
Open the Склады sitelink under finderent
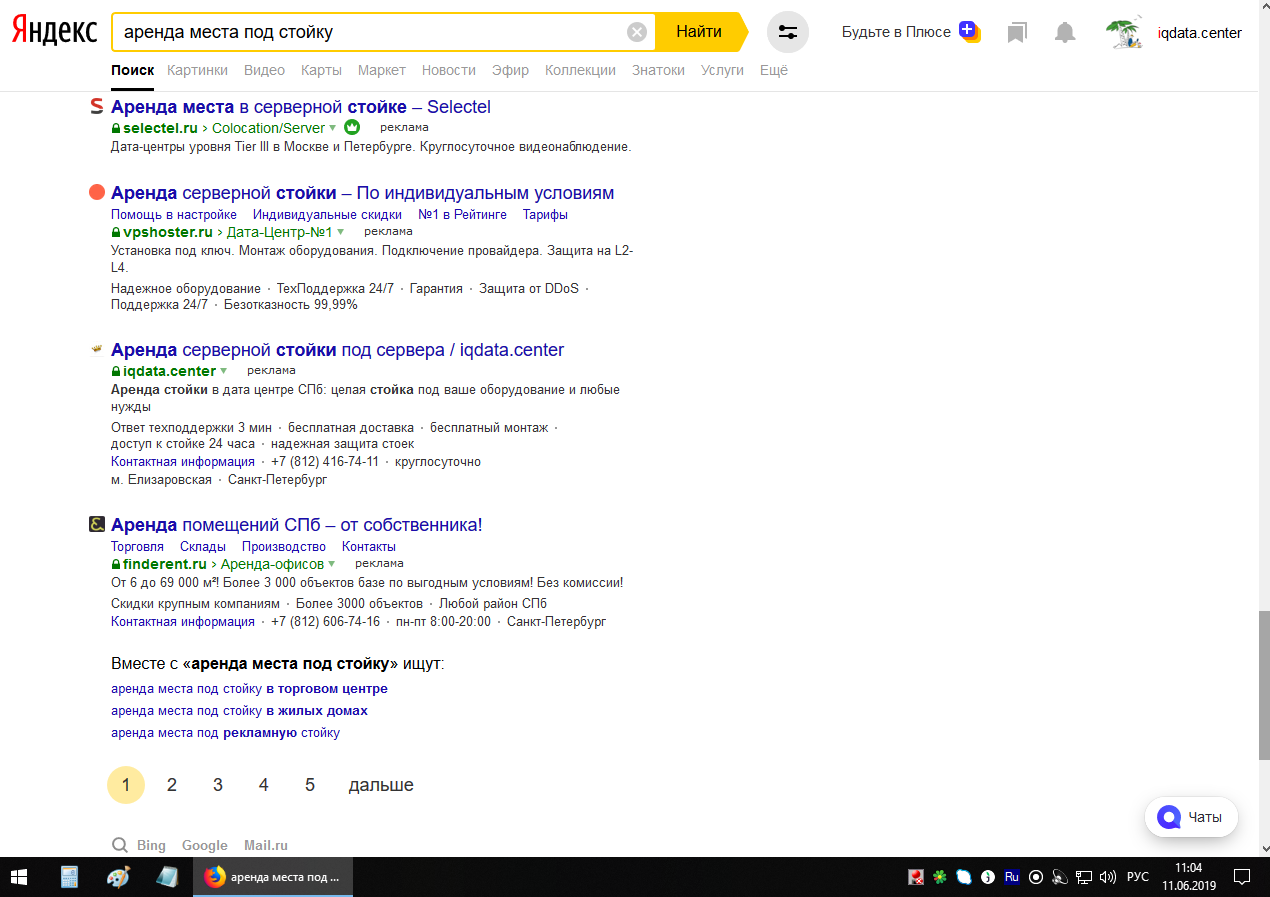(x=203, y=547)
